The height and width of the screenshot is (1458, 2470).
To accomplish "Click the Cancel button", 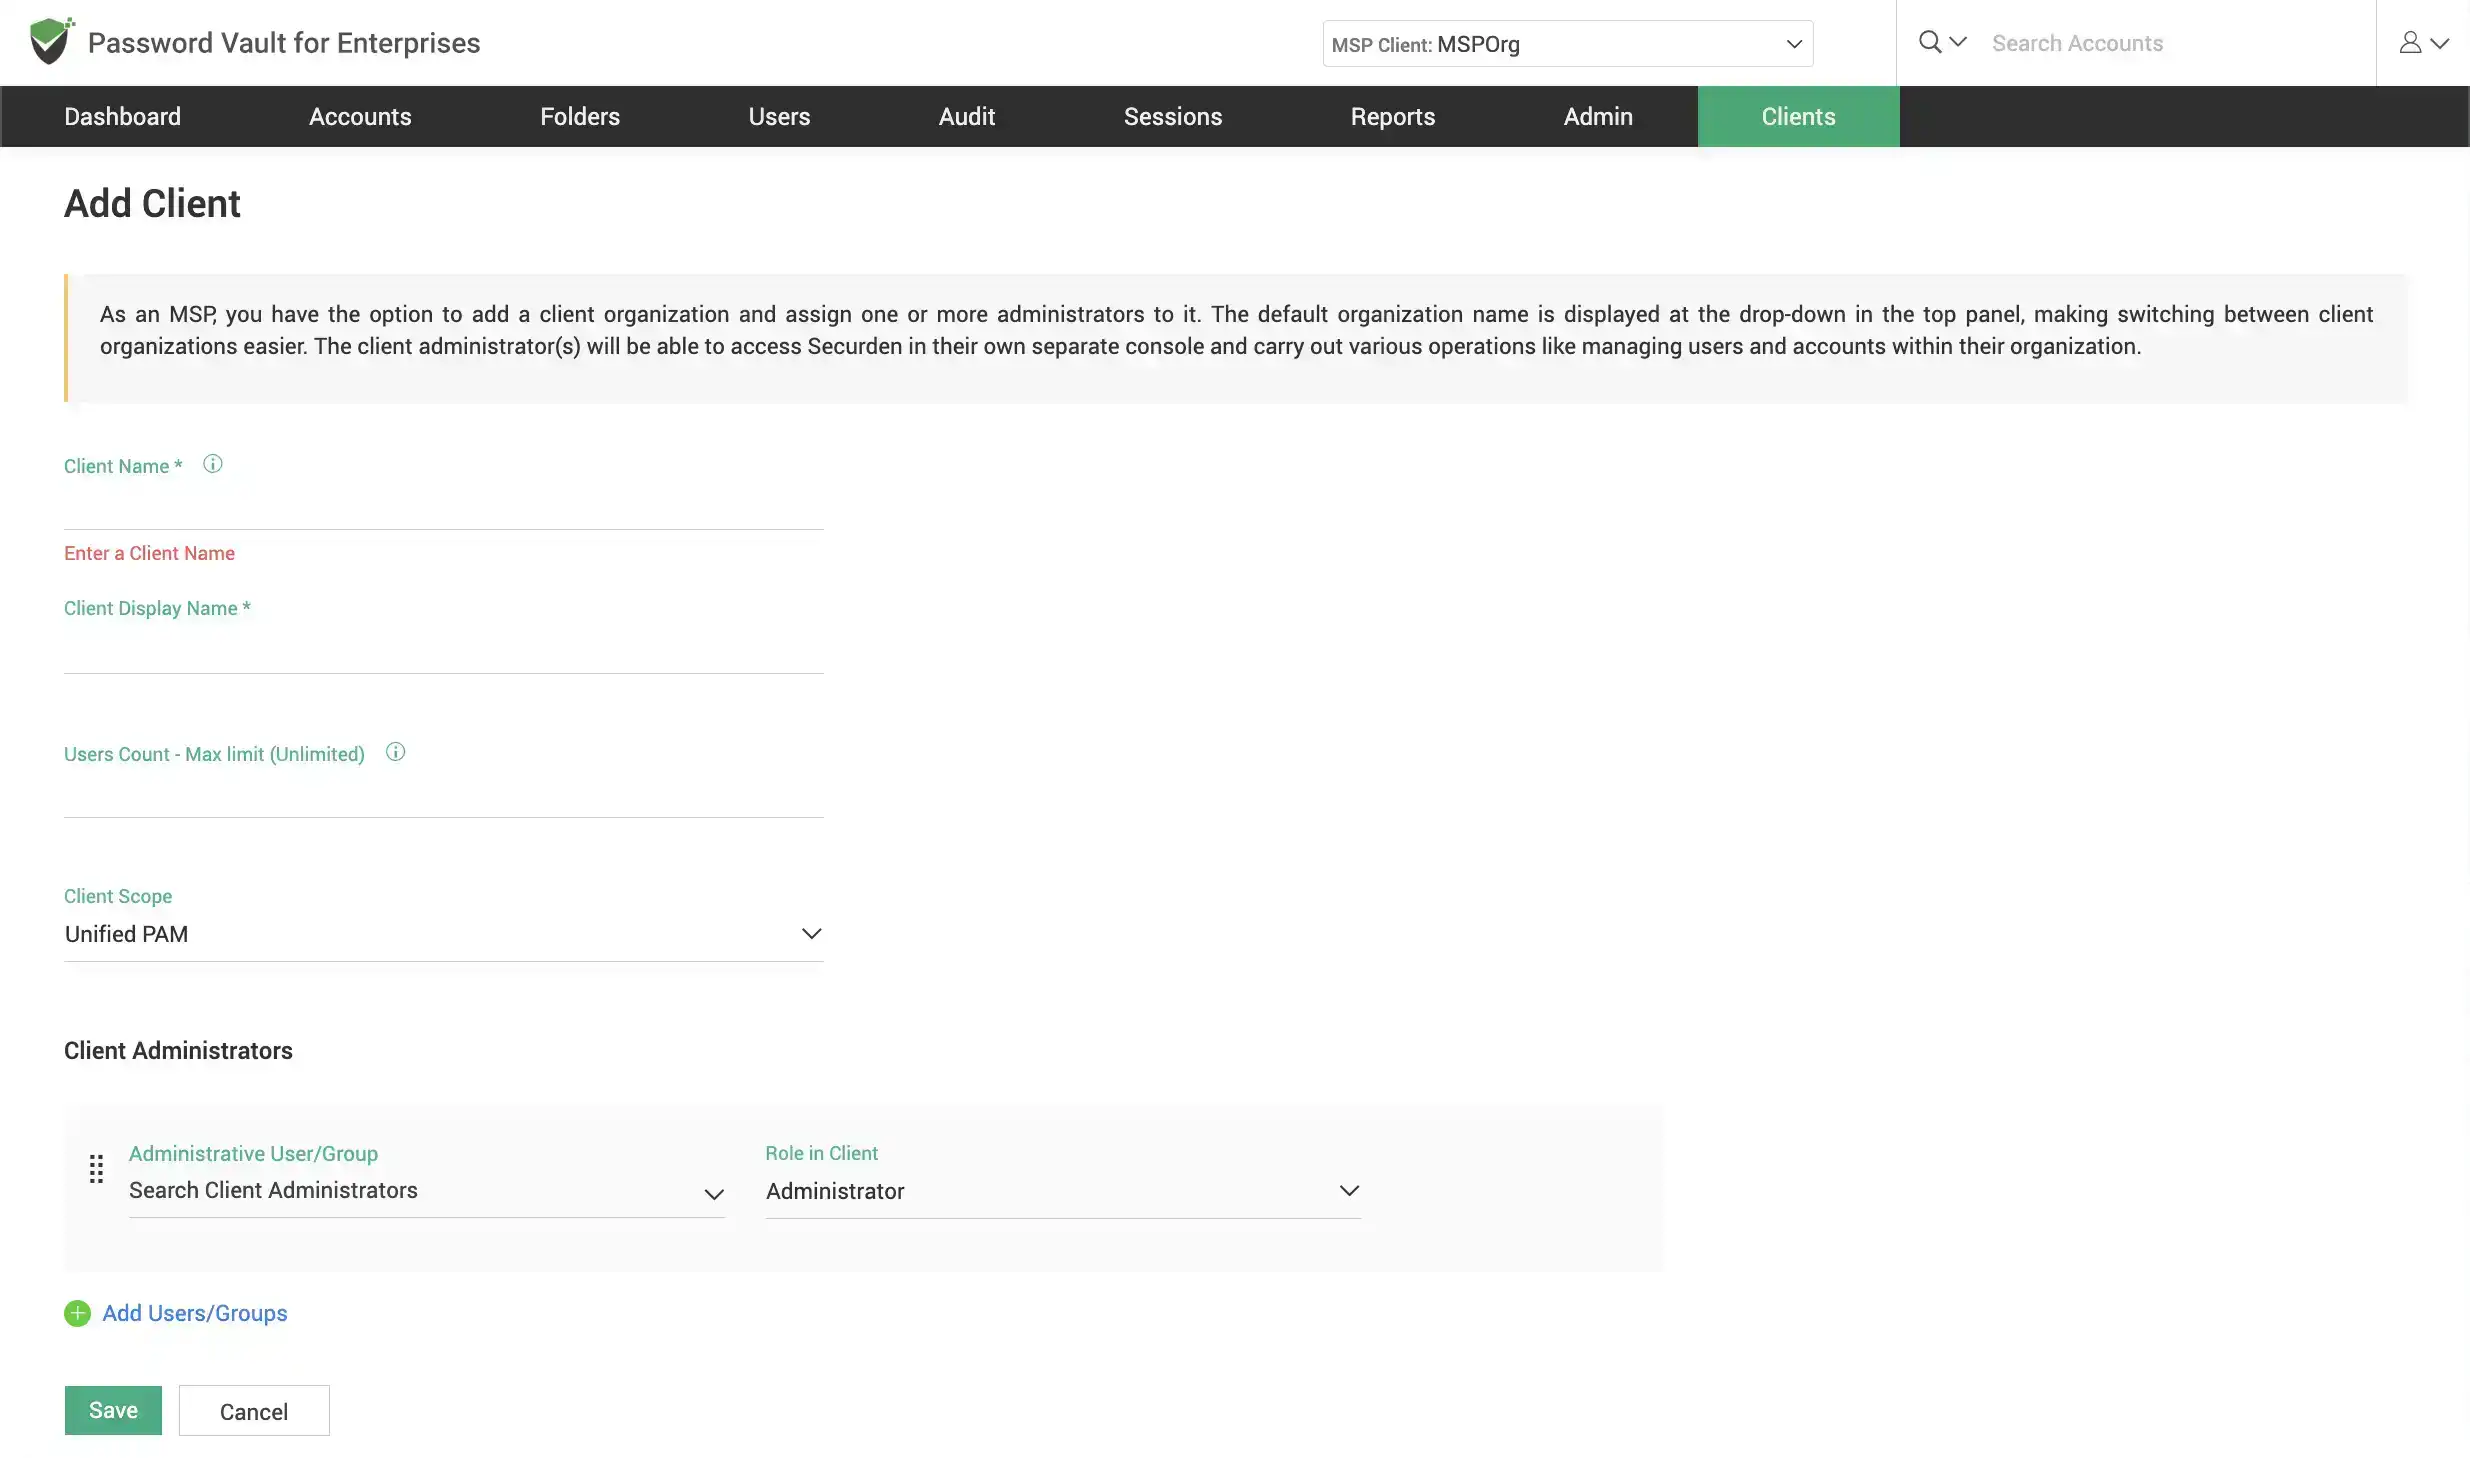I will 254,1411.
